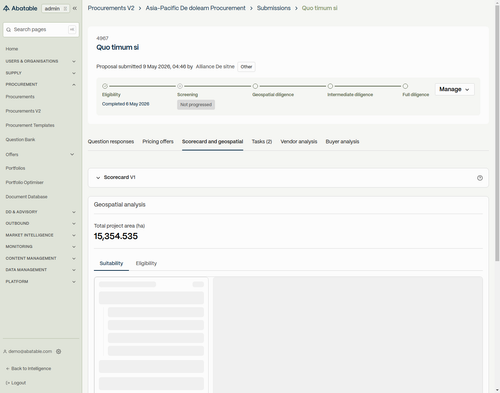Click Asia-Pacific De doleam Procurement breadcrumb
Image resolution: width=500 pixels, height=393 pixels.
tap(195, 8)
